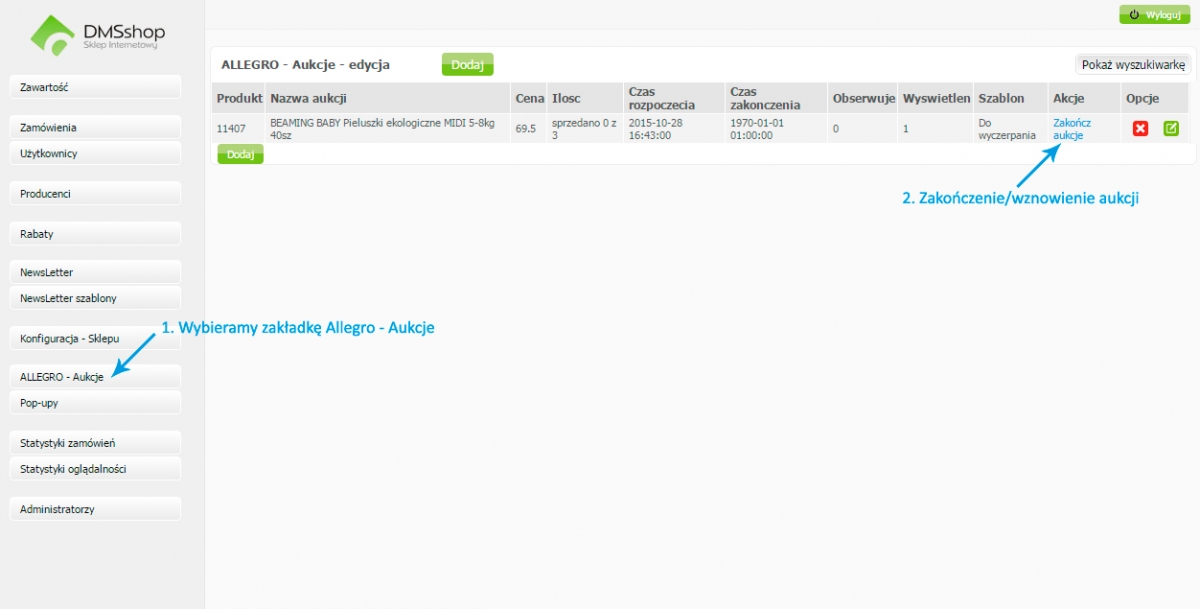This screenshot has width=1200, height=609.
Task: Click the end time 1970-01-01 01:00:00
Action: click(757, 129)
